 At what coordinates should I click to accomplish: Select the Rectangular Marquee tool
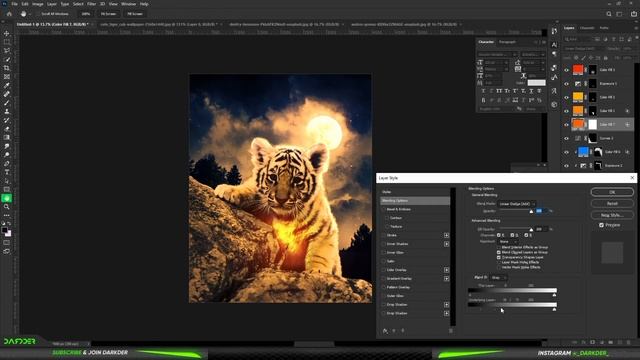point(7,42)
